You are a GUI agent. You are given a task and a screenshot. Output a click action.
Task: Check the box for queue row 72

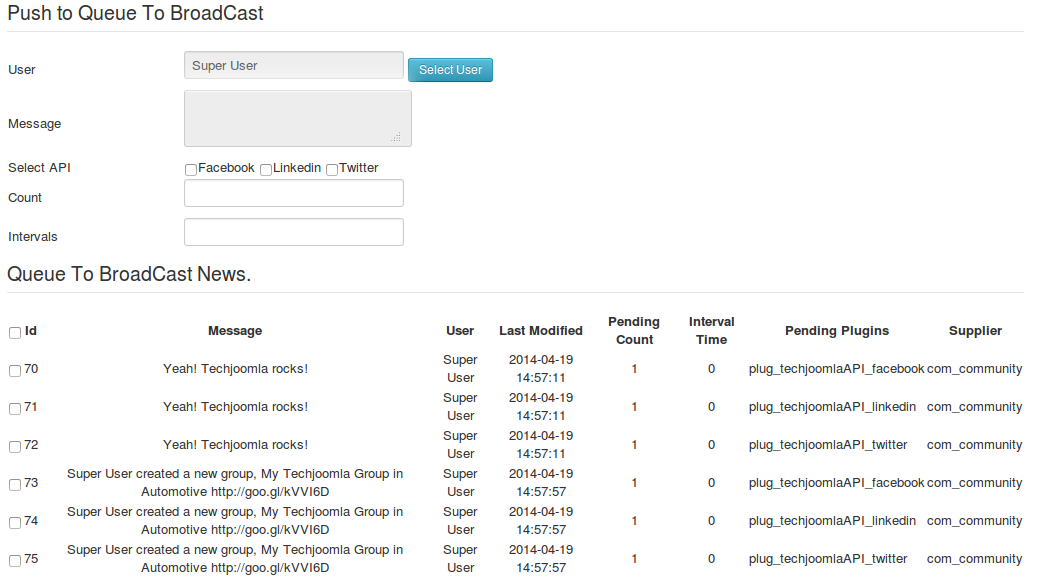(15, 447)
